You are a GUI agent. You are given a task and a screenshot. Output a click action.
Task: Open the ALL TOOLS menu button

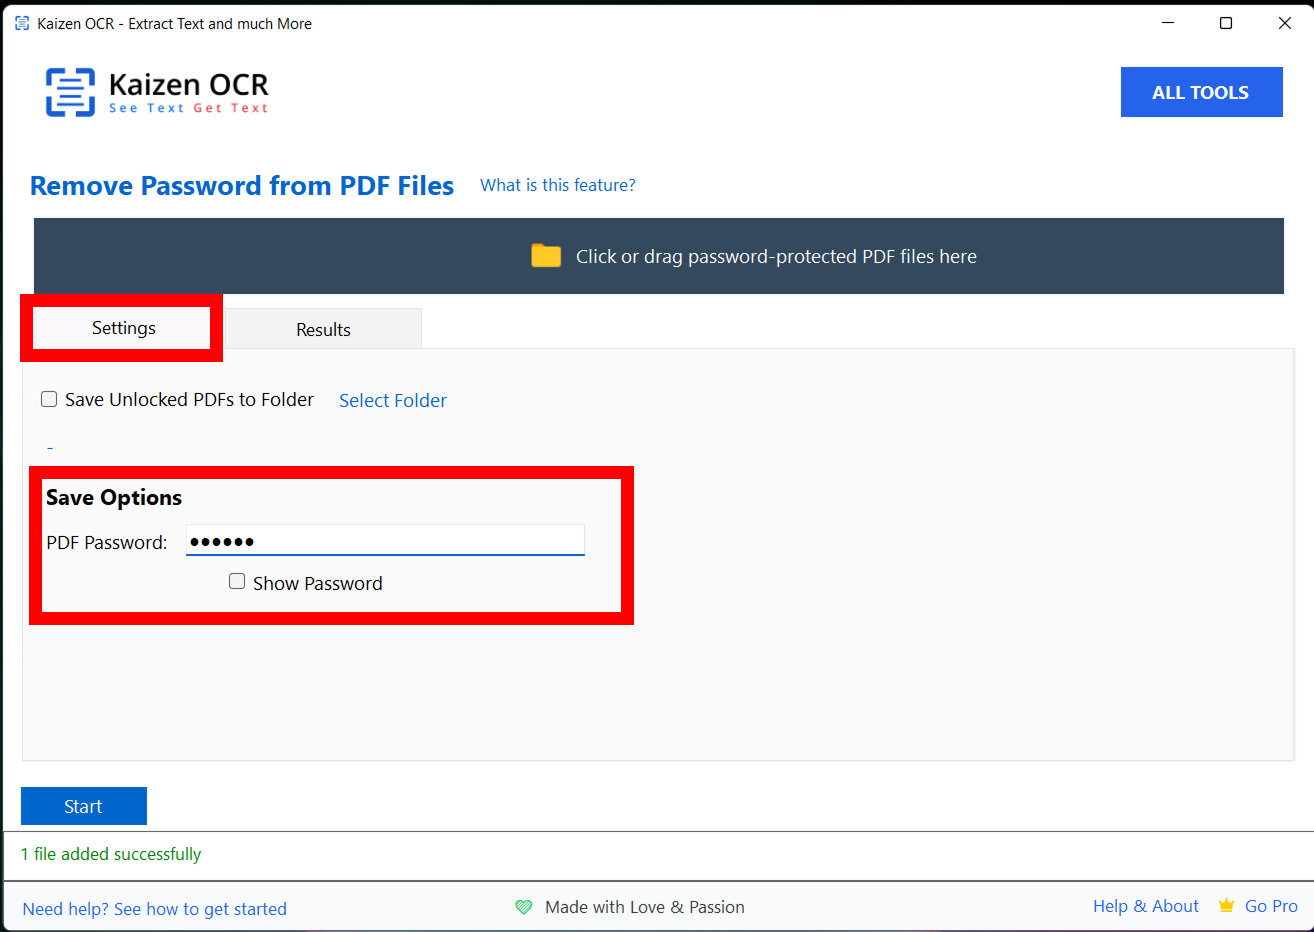[x=1200, y=92]
